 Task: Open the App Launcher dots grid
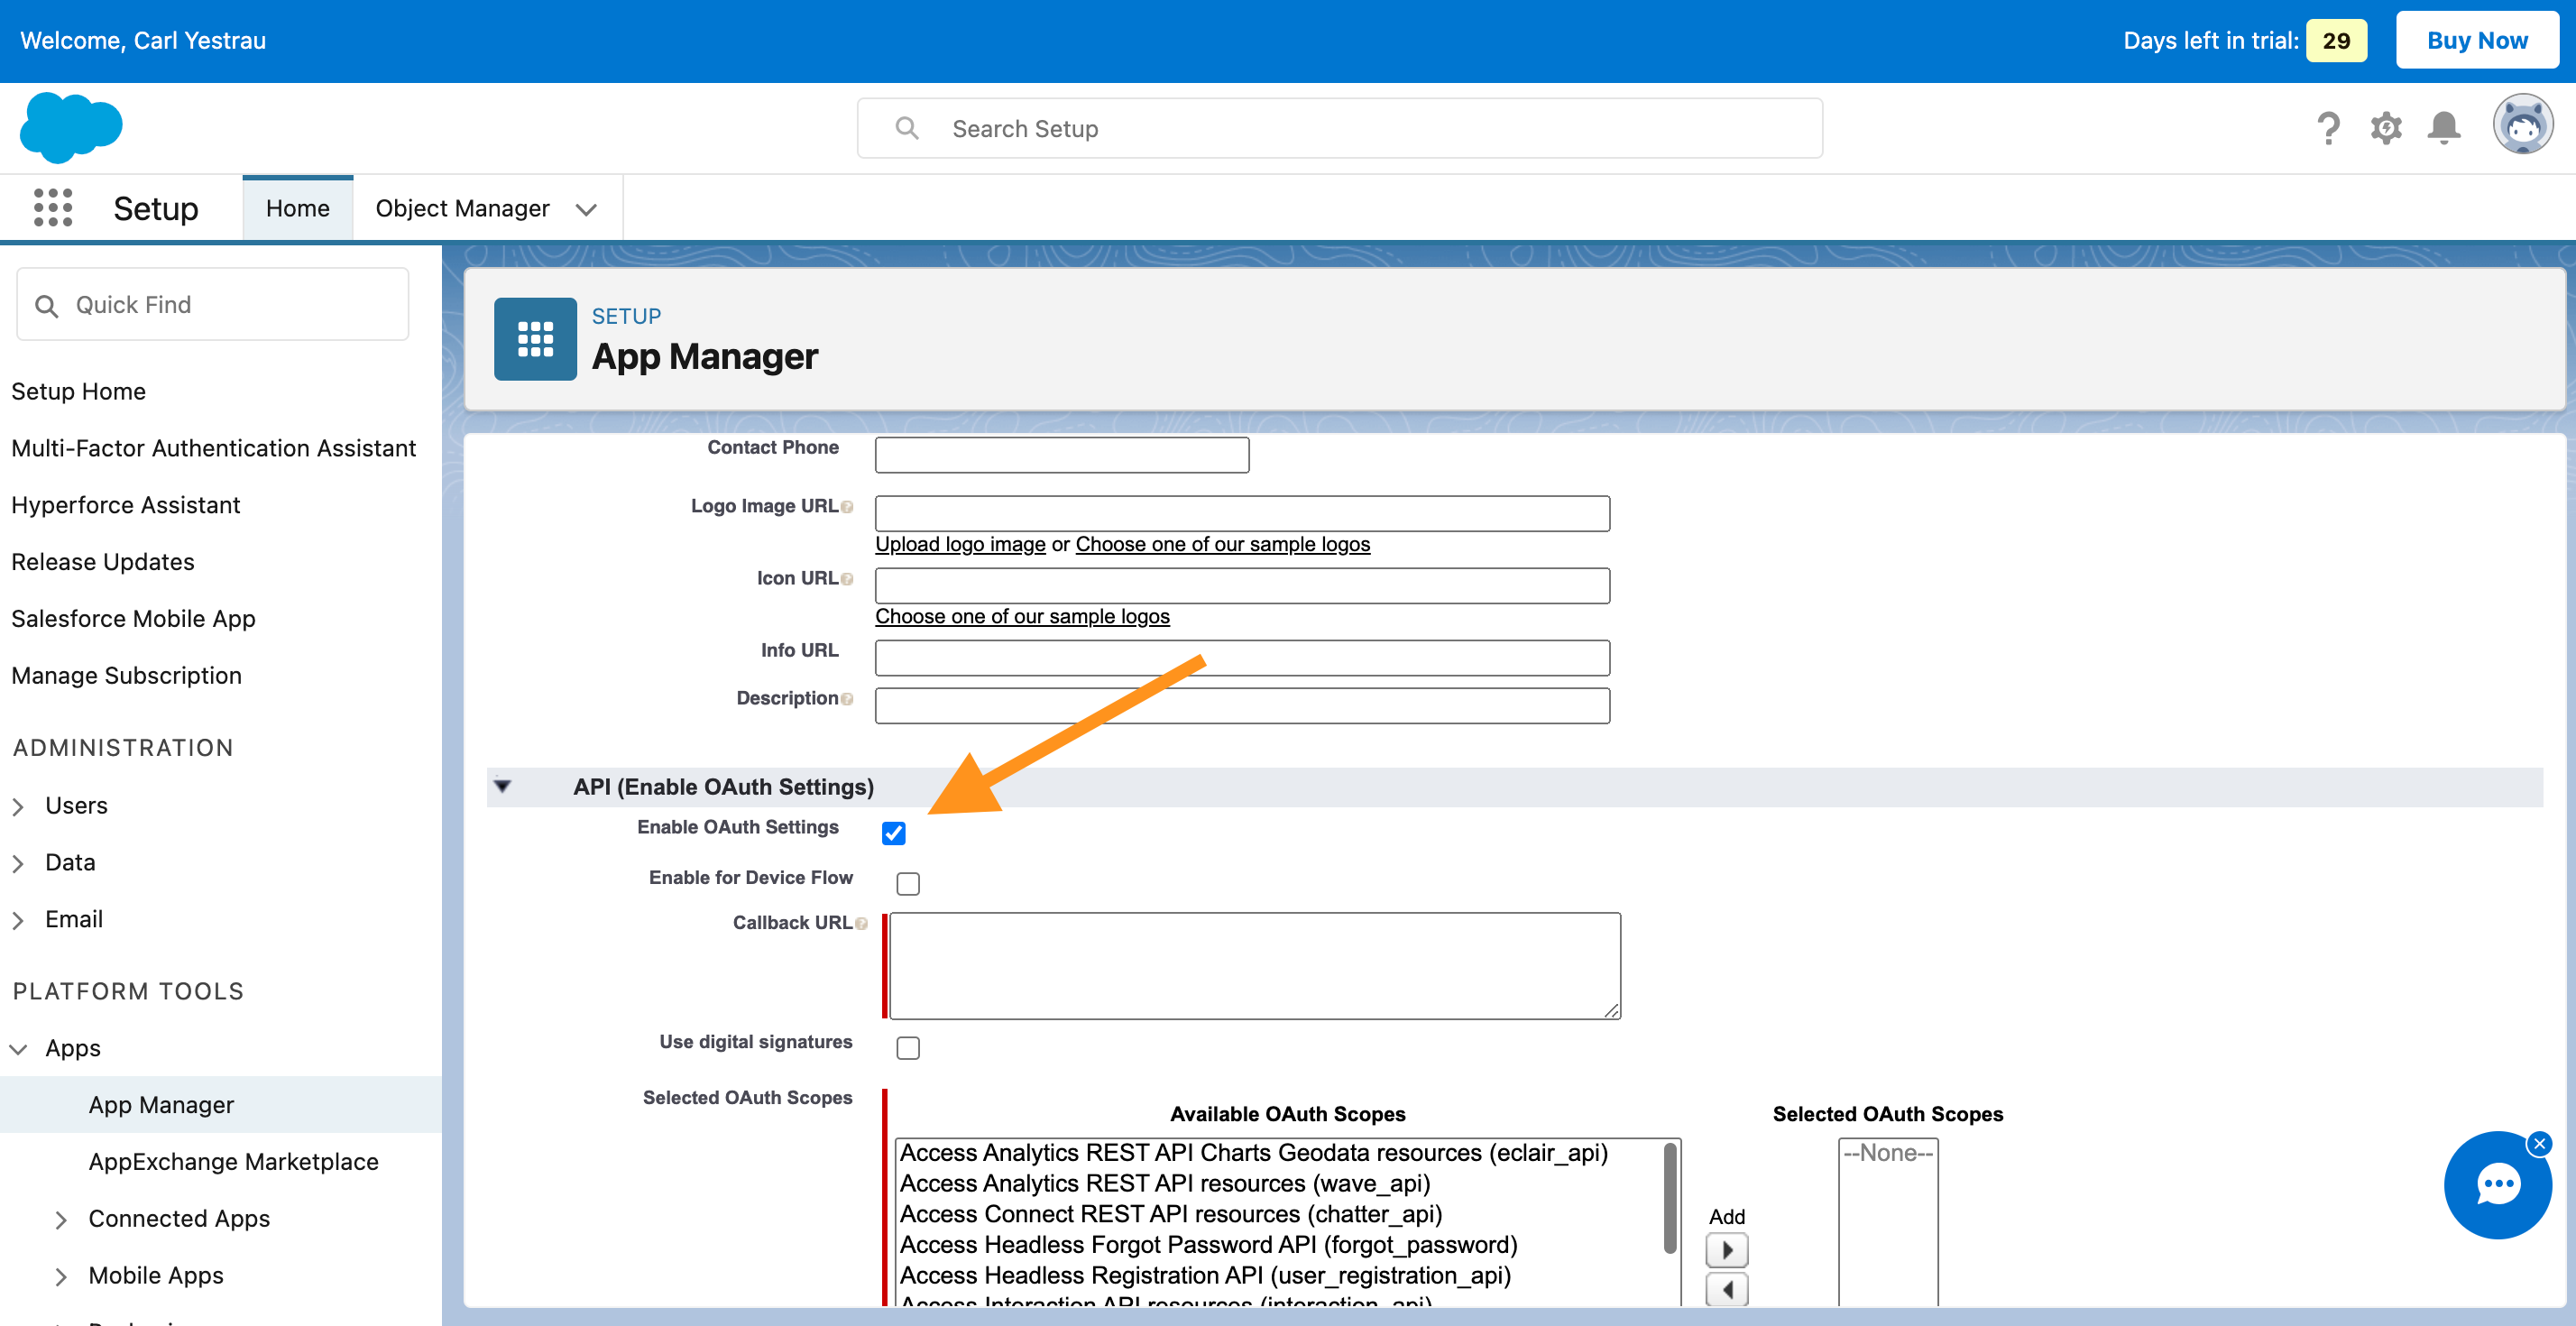click(53, 208)
